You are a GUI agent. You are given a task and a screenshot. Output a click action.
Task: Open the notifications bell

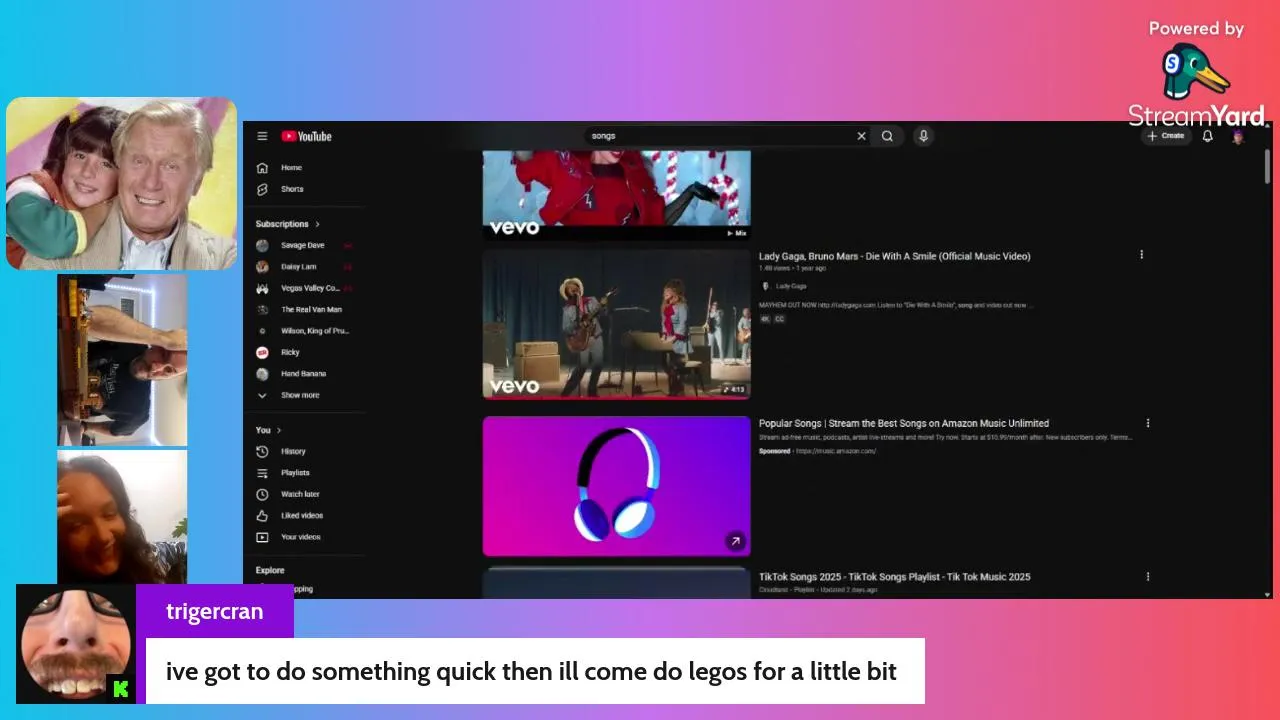click(1207, 136)
